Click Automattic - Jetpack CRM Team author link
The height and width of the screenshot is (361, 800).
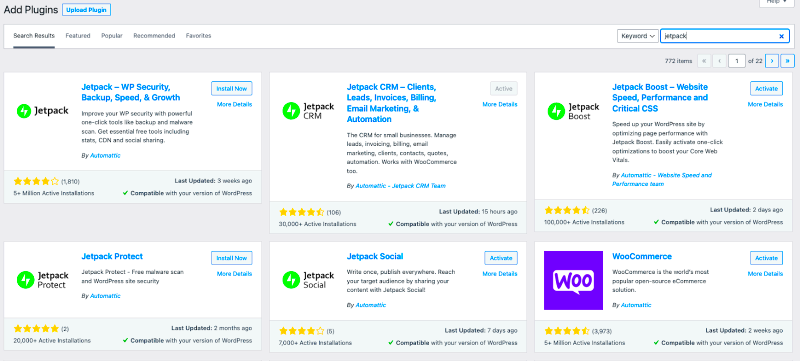point(401,186)
